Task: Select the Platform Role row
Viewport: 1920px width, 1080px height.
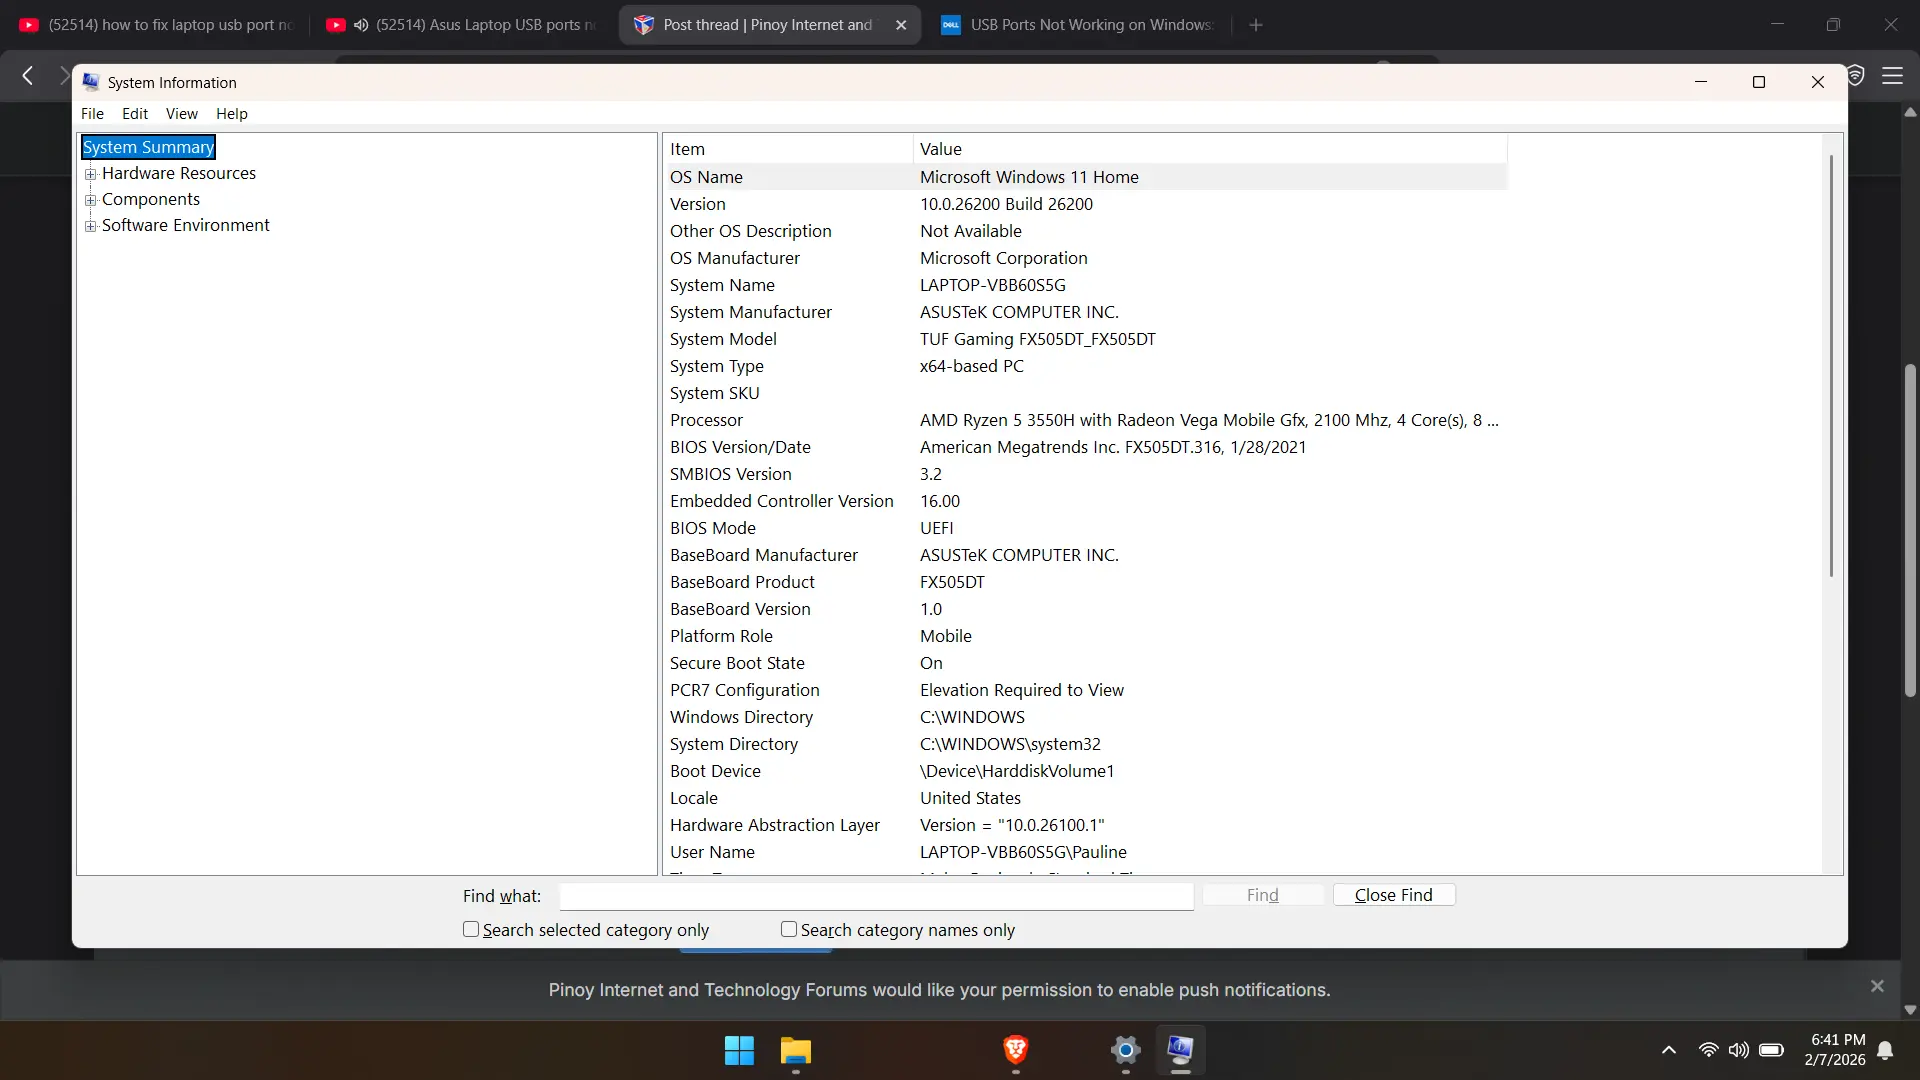Action: [1087, 636]
